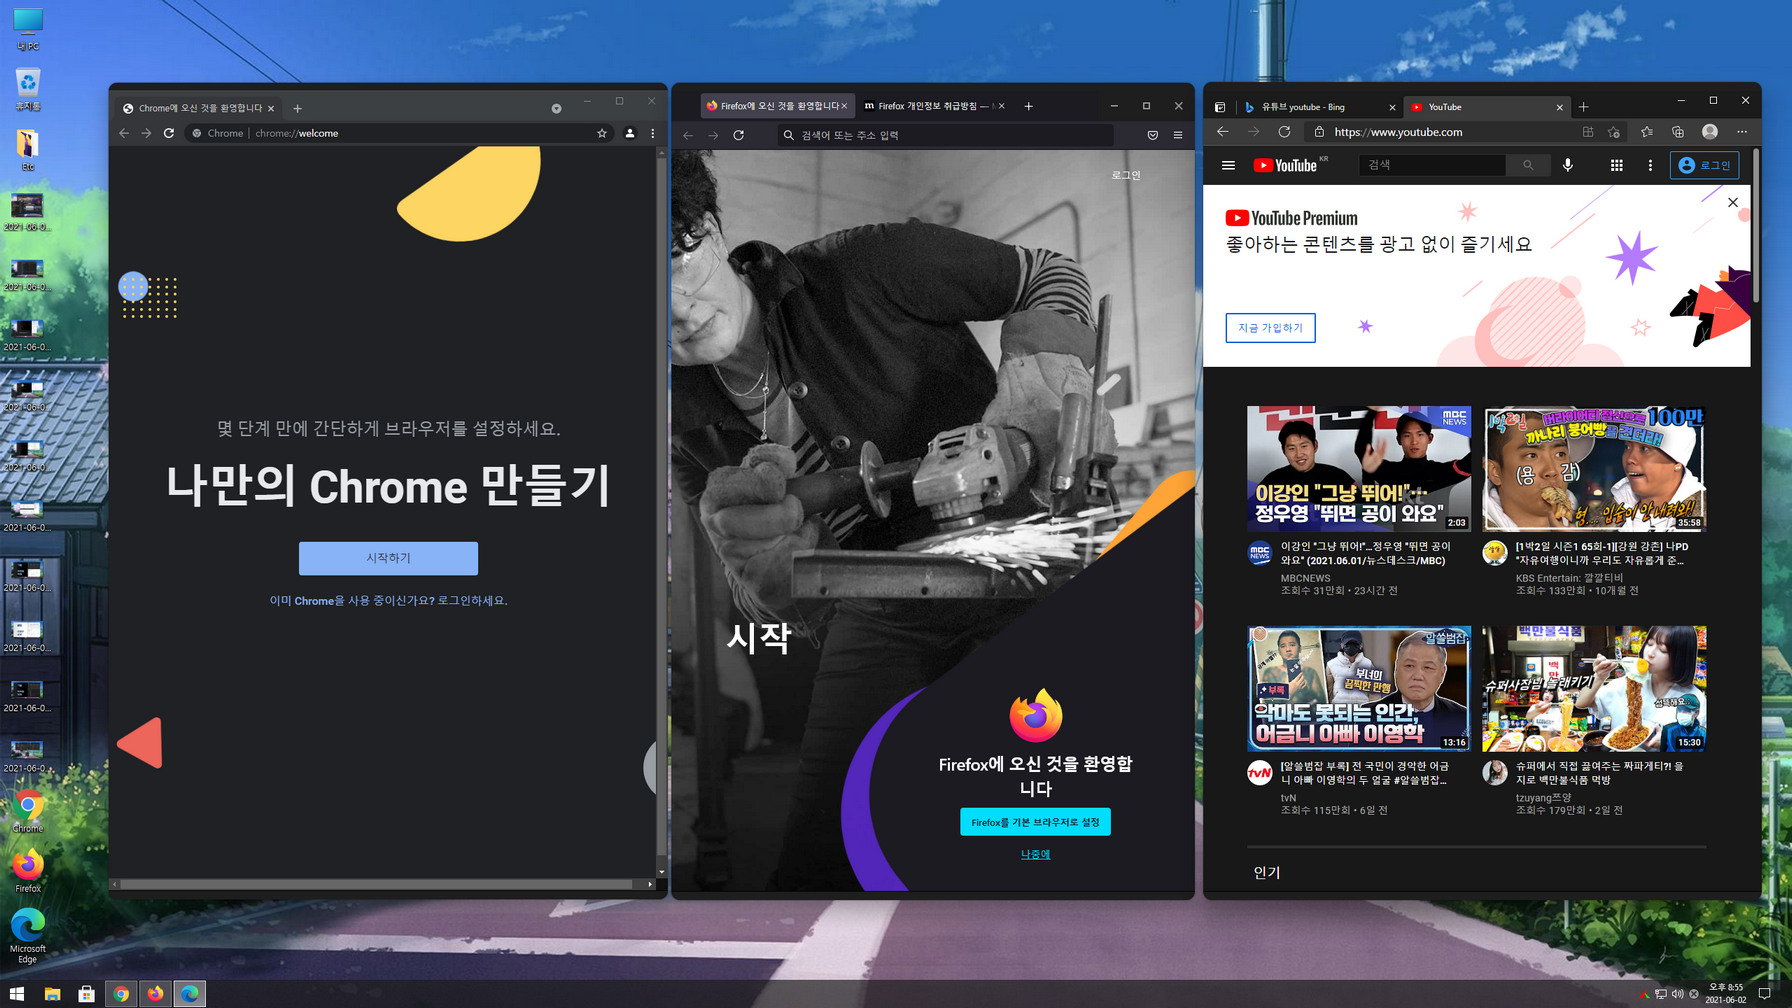Open the YouTube guide hamburger menu
Image resolution: width=1792 pixels, height=1008 pixels.
1228,166
